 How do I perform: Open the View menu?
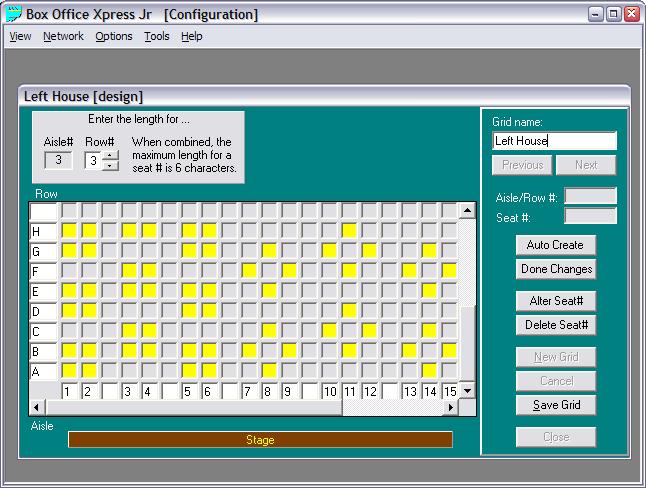[x=20, y=36]
